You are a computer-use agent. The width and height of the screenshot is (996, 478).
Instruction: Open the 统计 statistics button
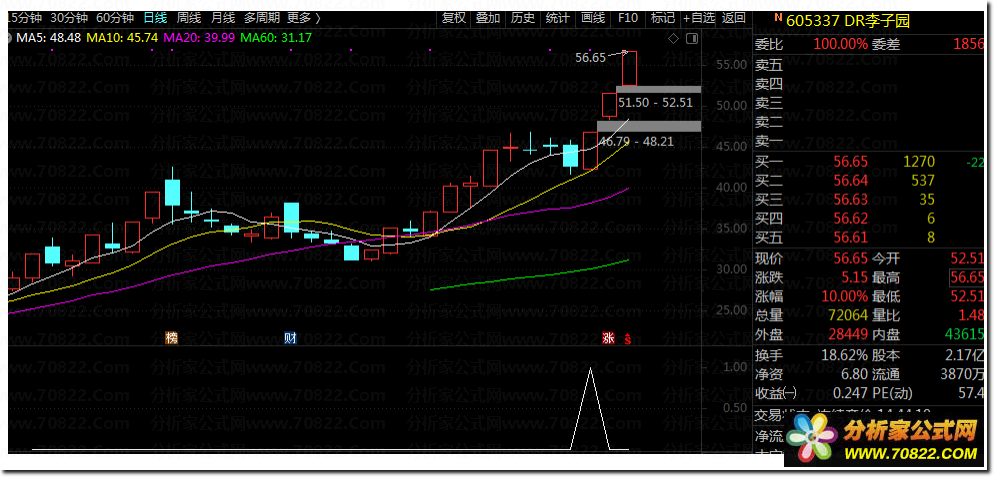point(558,18)
